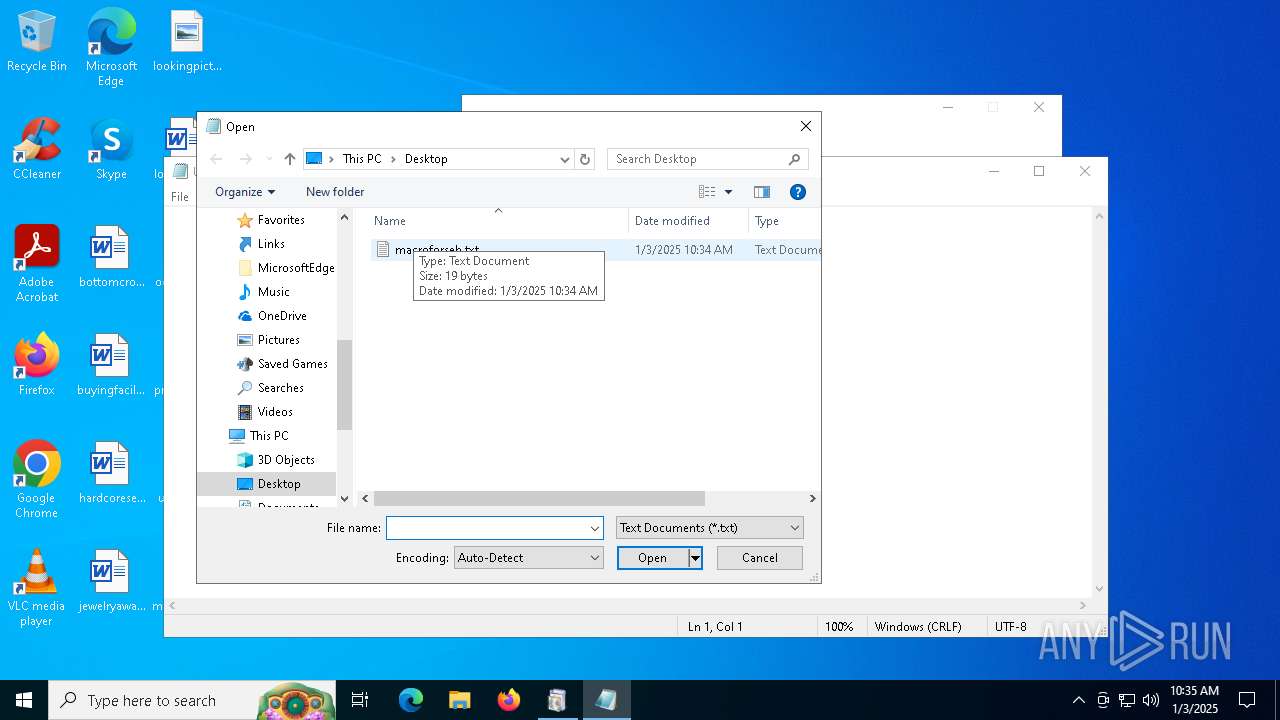Launch Microsoft Edge desktop shortcut

pyautogui.click(x=111, y=48)
